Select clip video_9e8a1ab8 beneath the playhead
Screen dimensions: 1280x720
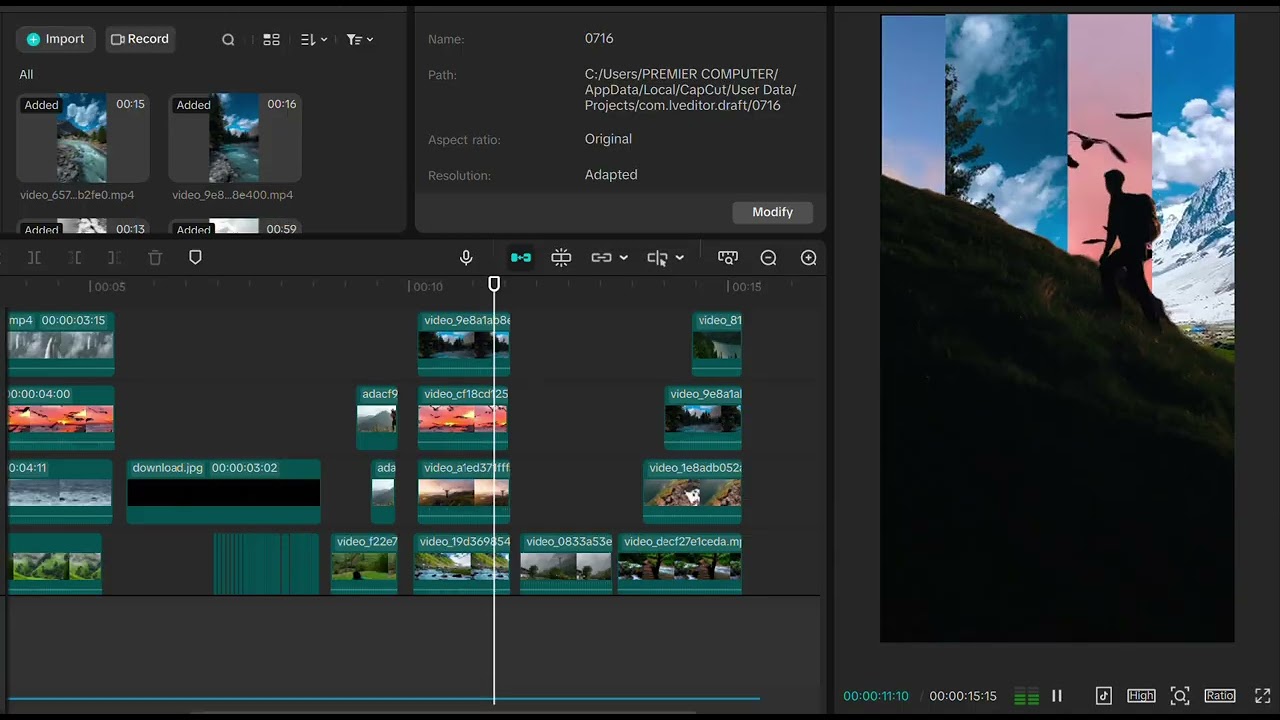coord(464,344)
